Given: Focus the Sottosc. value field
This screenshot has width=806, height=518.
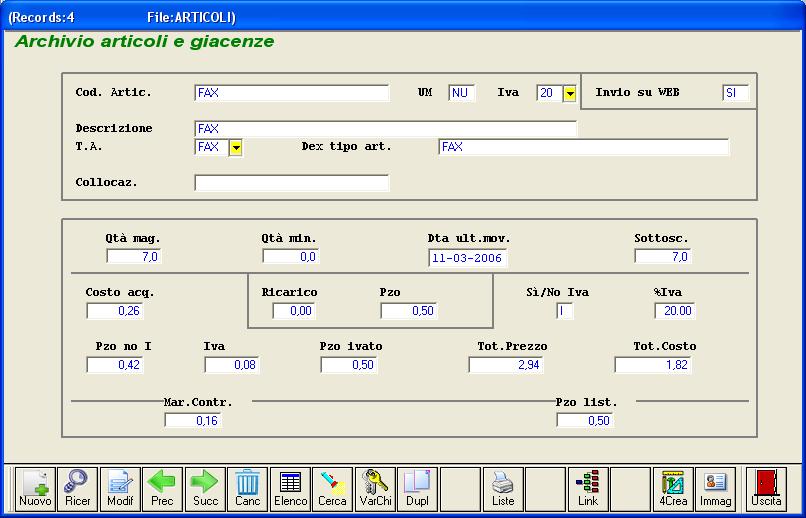Looking at the screenshot, I should coord(663,256).
